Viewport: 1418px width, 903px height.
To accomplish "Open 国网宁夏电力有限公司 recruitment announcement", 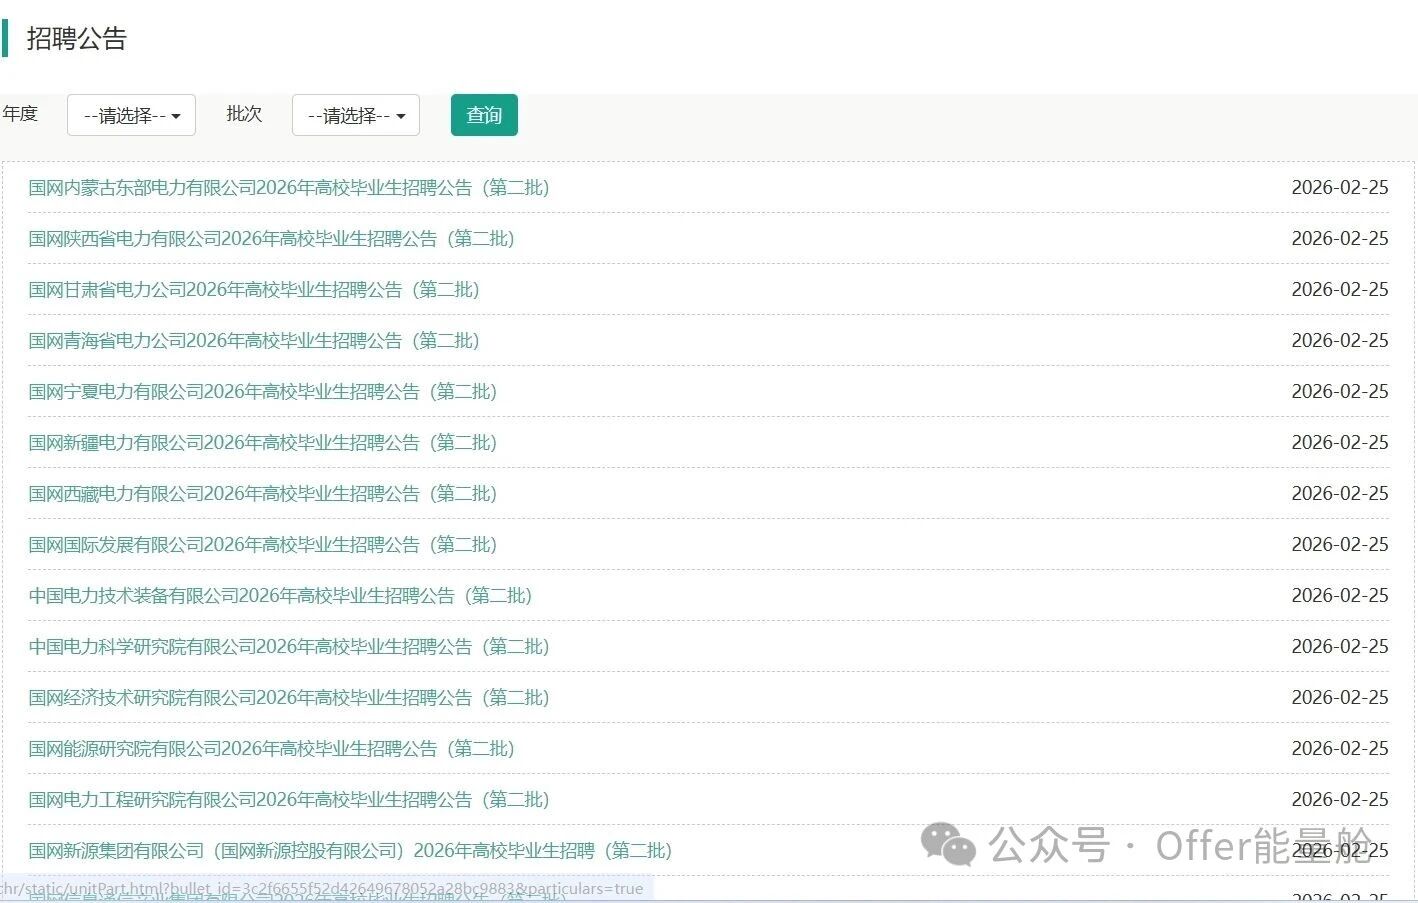I will (x=262, y=392).
